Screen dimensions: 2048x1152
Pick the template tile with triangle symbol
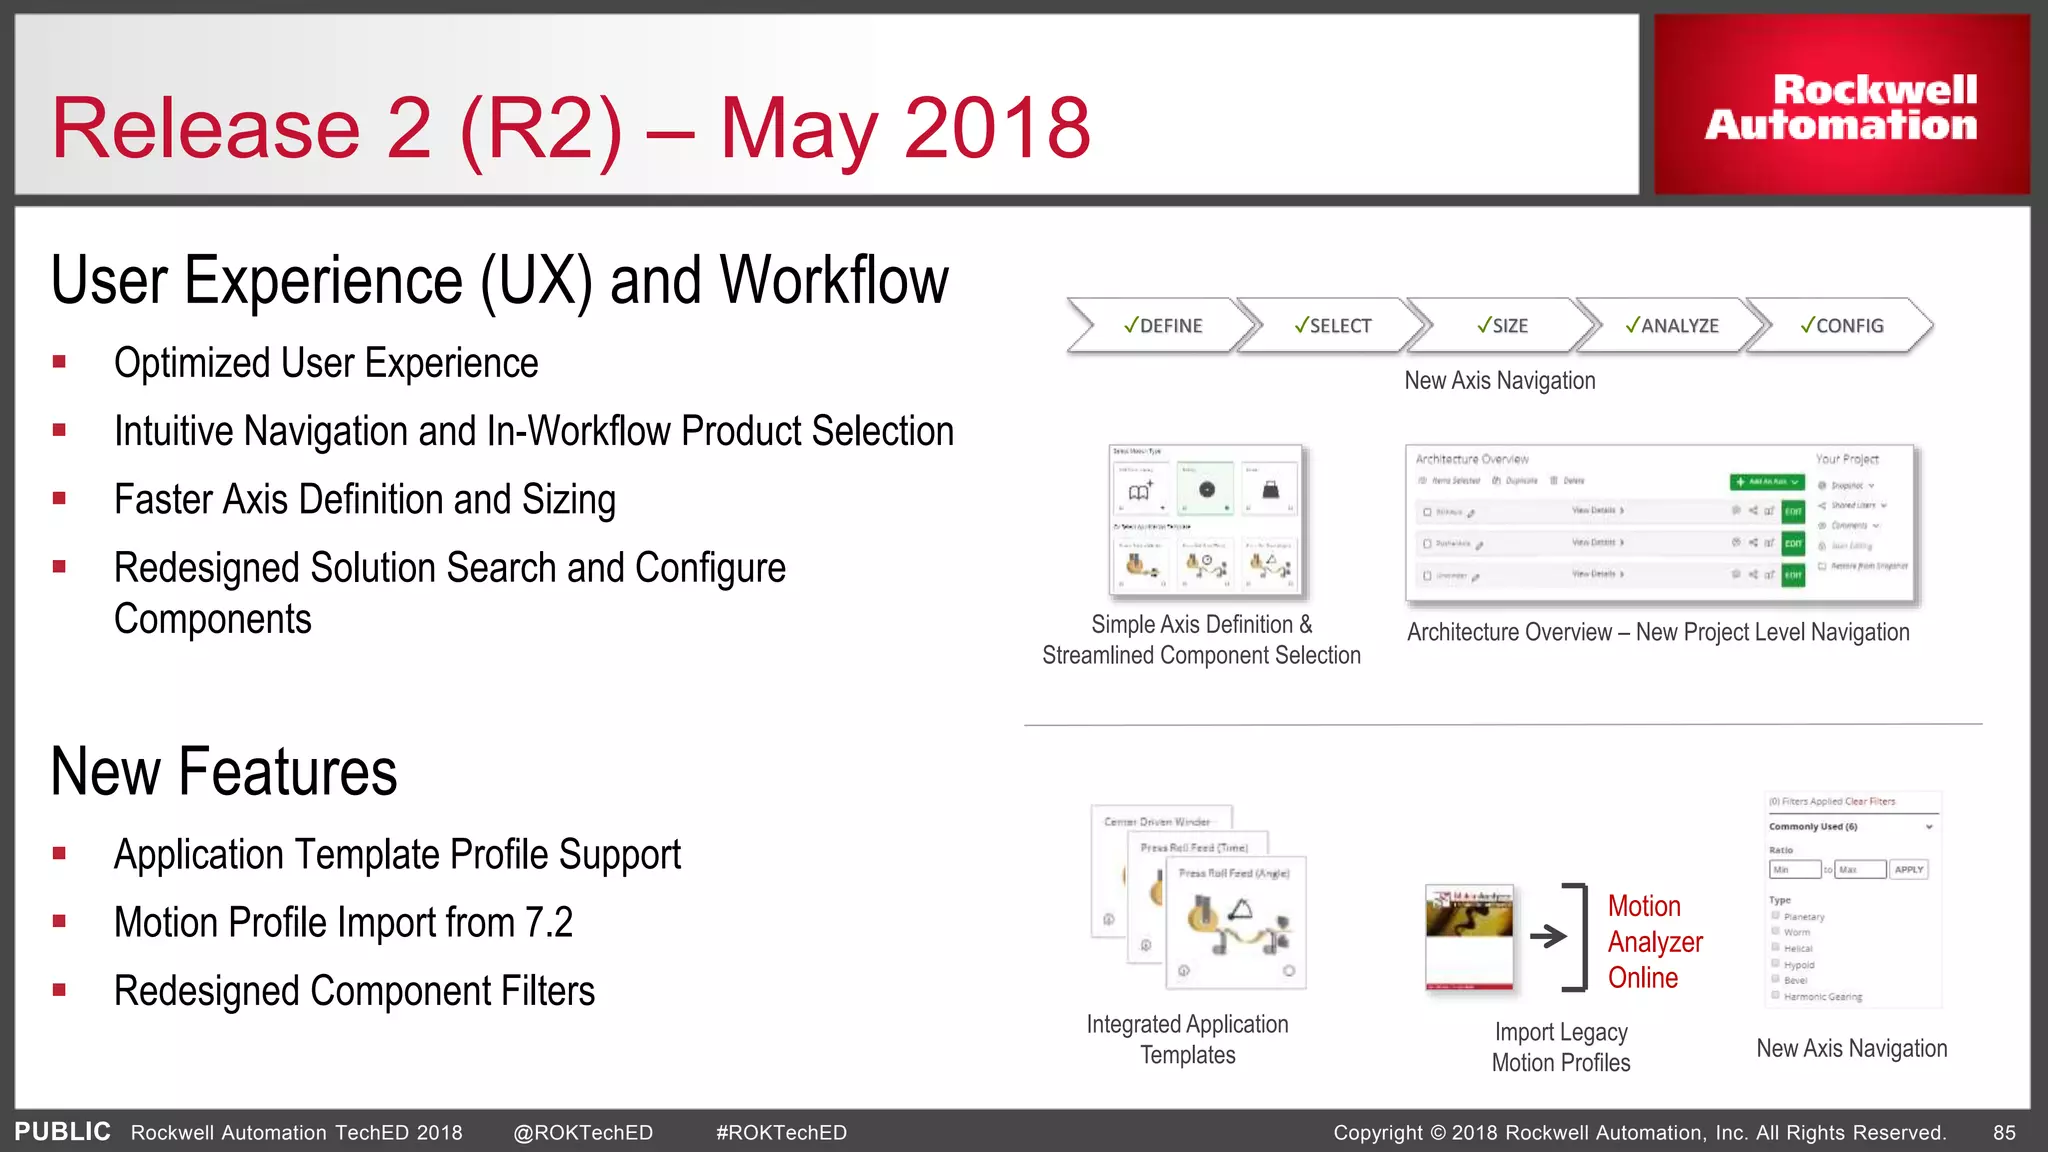coord(1270,564)
